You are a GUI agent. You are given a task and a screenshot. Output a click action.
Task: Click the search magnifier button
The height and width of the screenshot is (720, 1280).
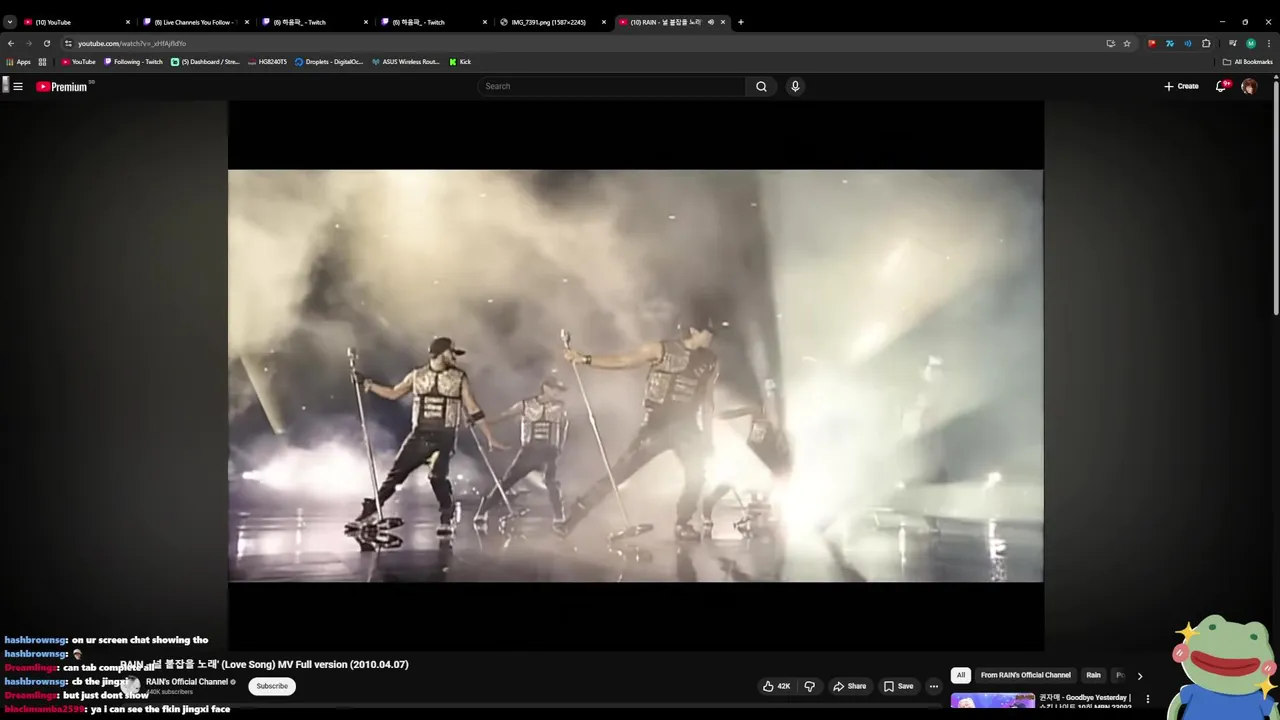[x=761, y=86]
